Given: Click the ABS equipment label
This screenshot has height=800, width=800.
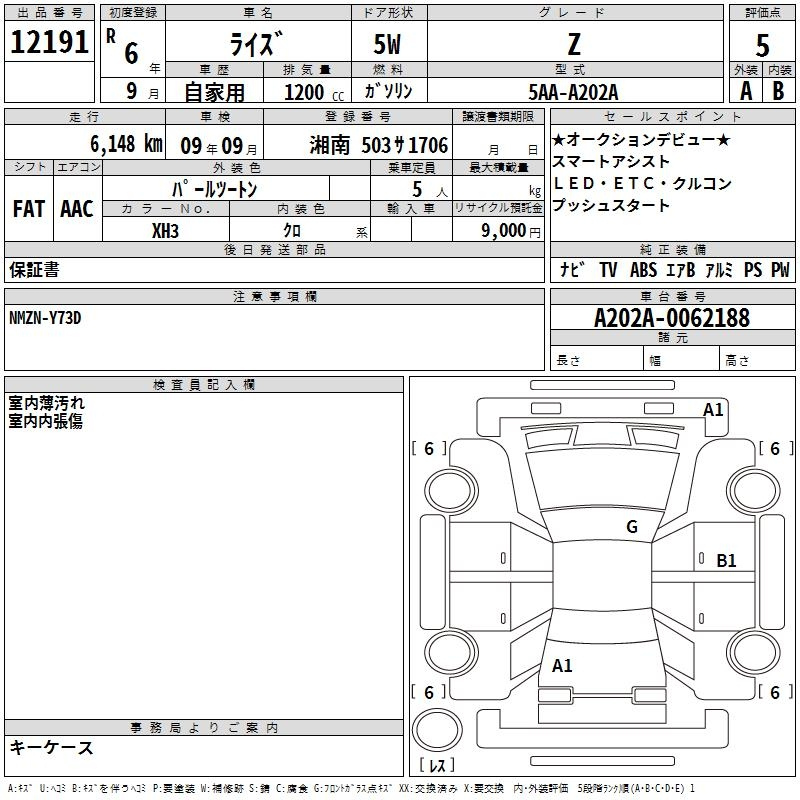Looking at the screenshot, I should pos(643,269).
